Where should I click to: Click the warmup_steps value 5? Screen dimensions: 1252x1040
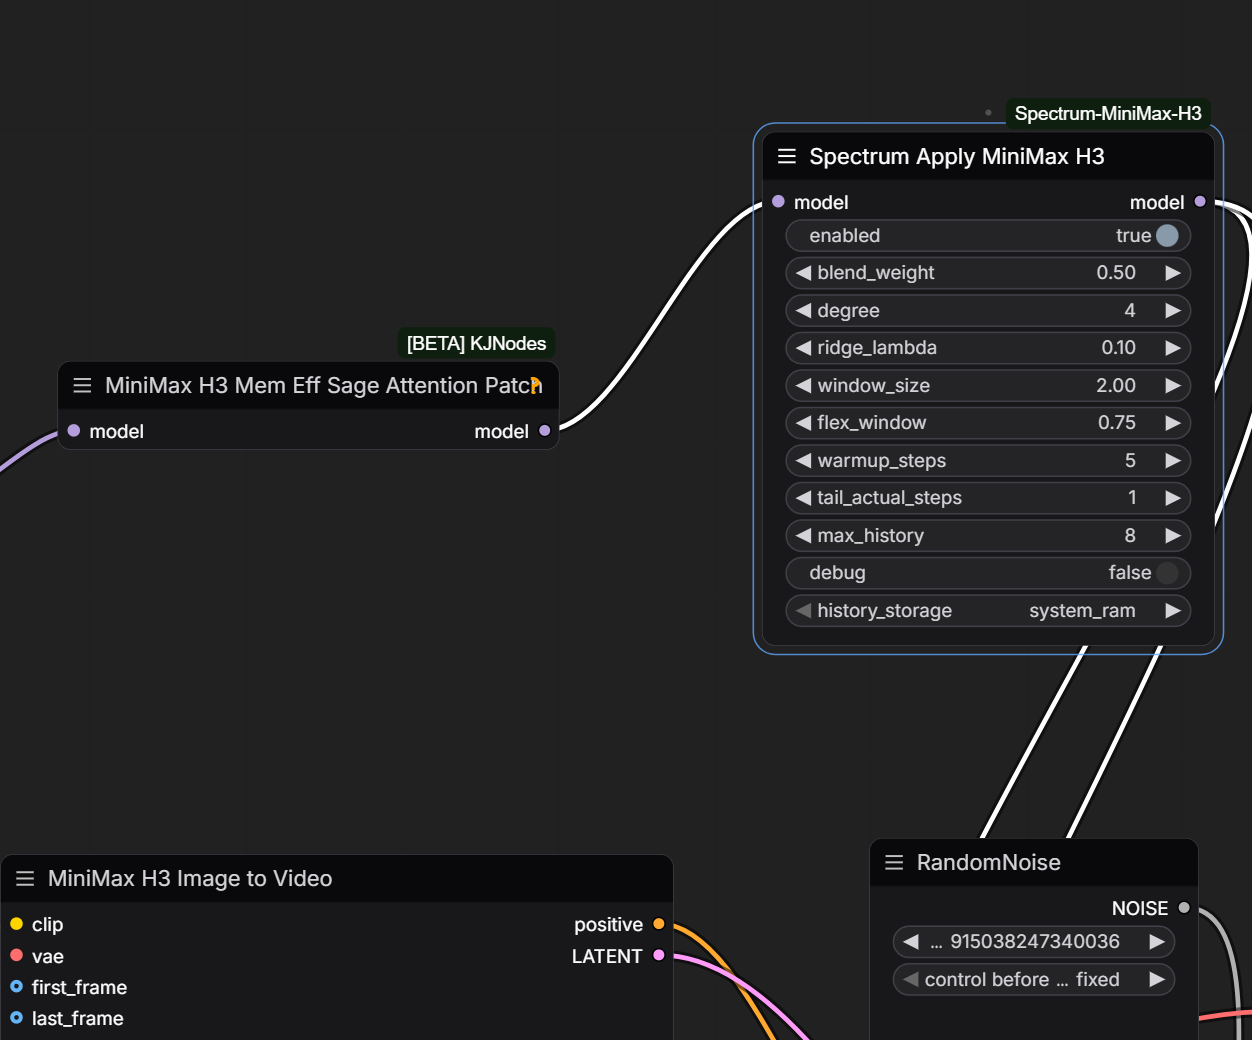click(x=1130, y=460)
